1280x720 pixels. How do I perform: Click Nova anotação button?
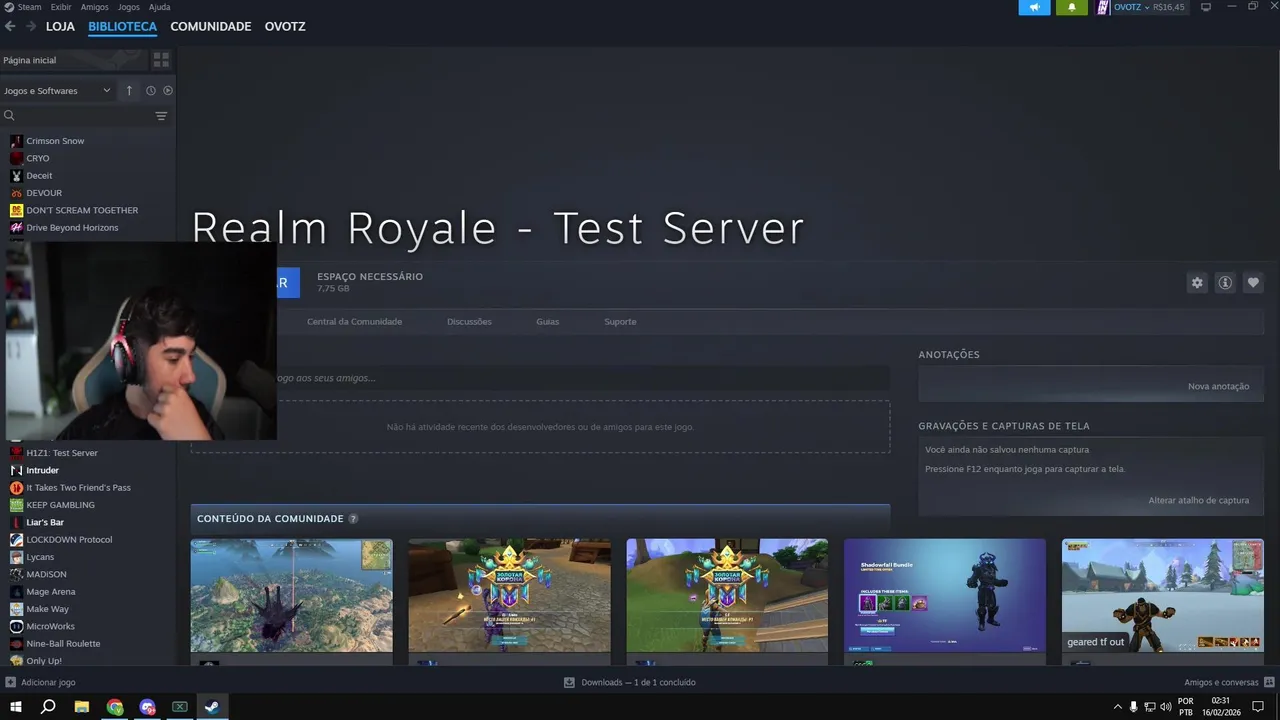(x=1218, y=386)
